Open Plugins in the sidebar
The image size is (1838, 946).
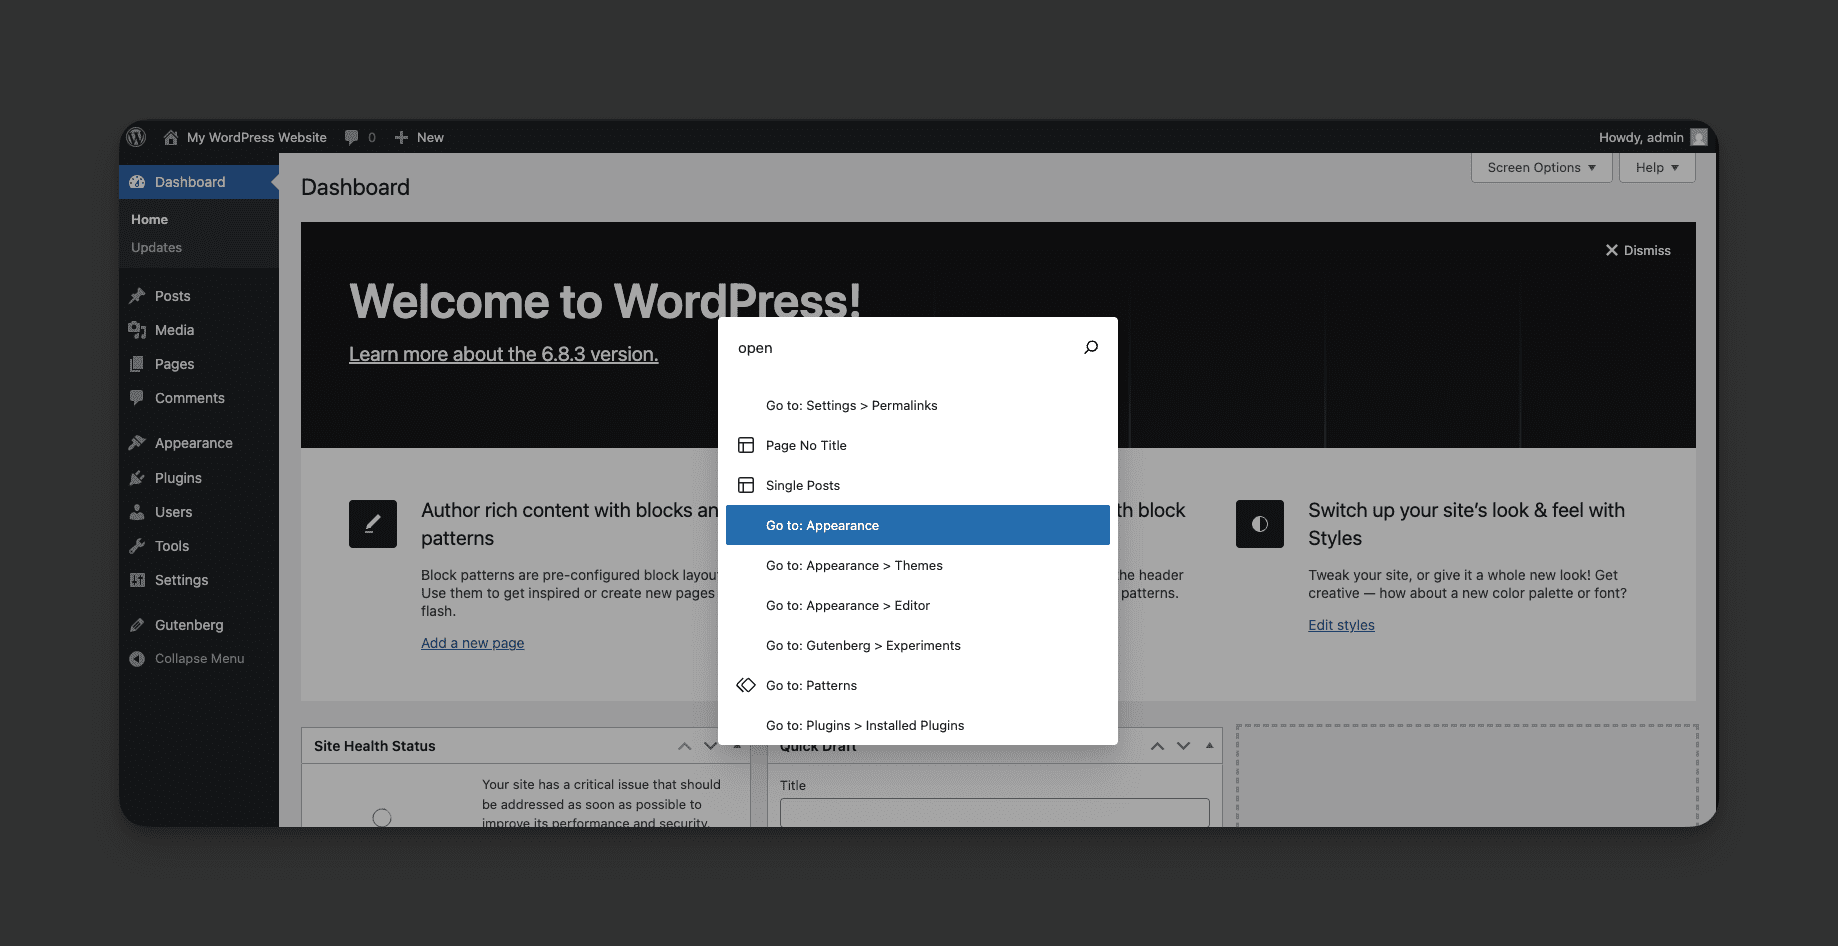coord(178,478)
